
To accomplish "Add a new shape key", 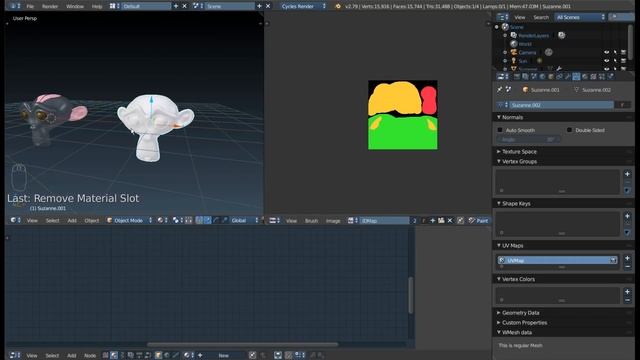I will pos(627,216).
